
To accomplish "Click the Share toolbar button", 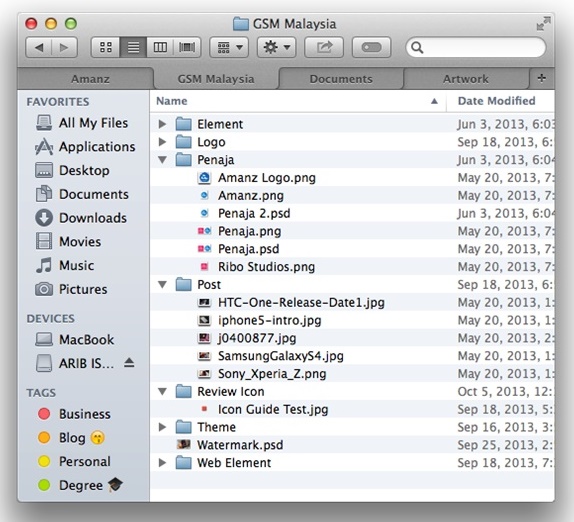I will 324,47.
